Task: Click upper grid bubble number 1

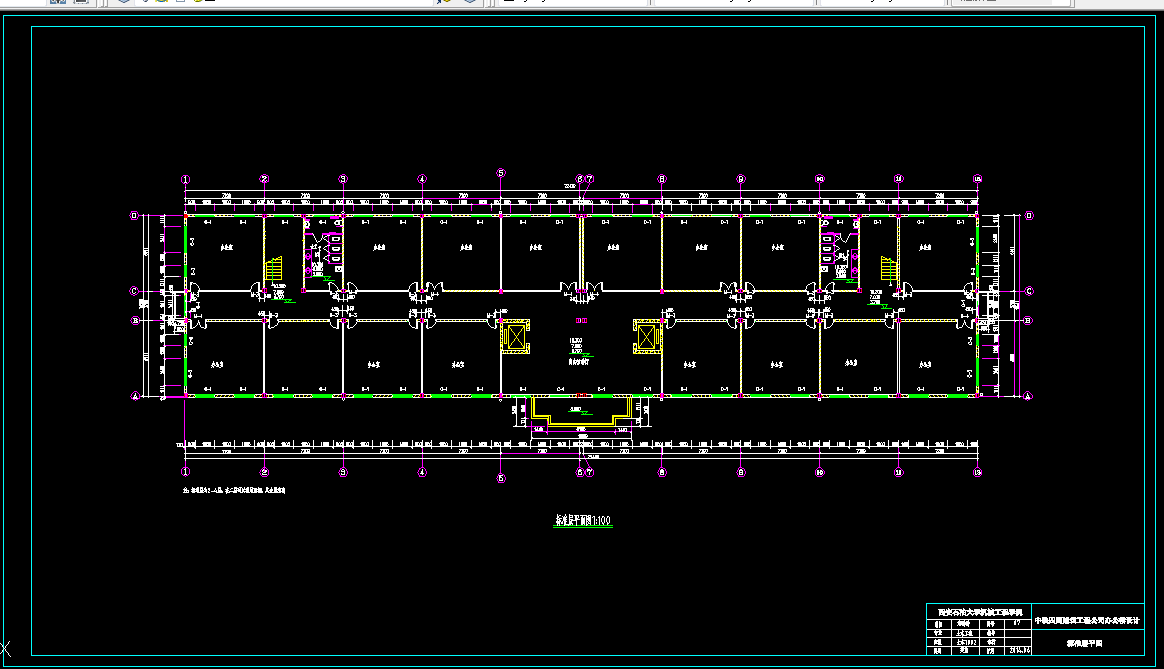Action: 186,180
